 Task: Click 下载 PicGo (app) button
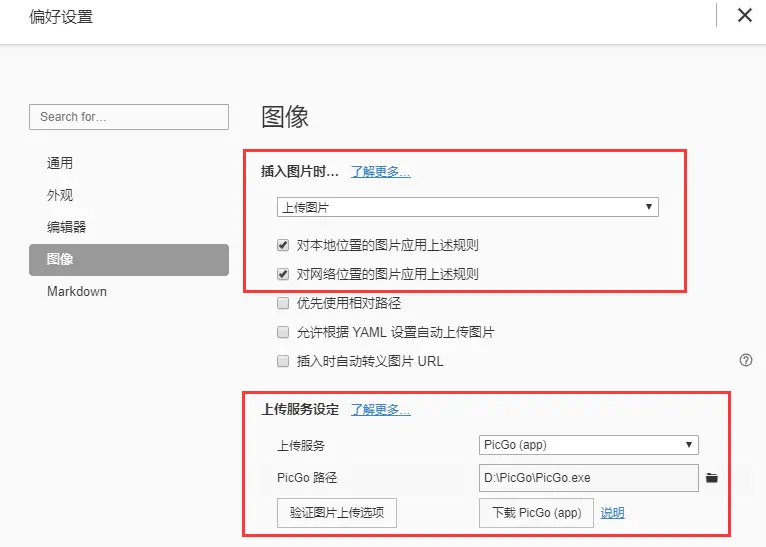536,513
